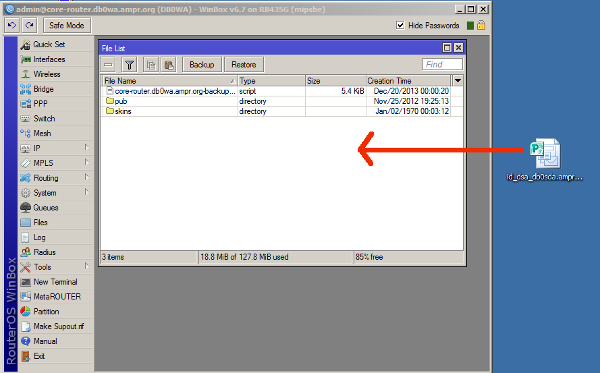Screen dimensions: 600x373
Task: Open the Interfaces menu item
Action: (x=56, y=59)
